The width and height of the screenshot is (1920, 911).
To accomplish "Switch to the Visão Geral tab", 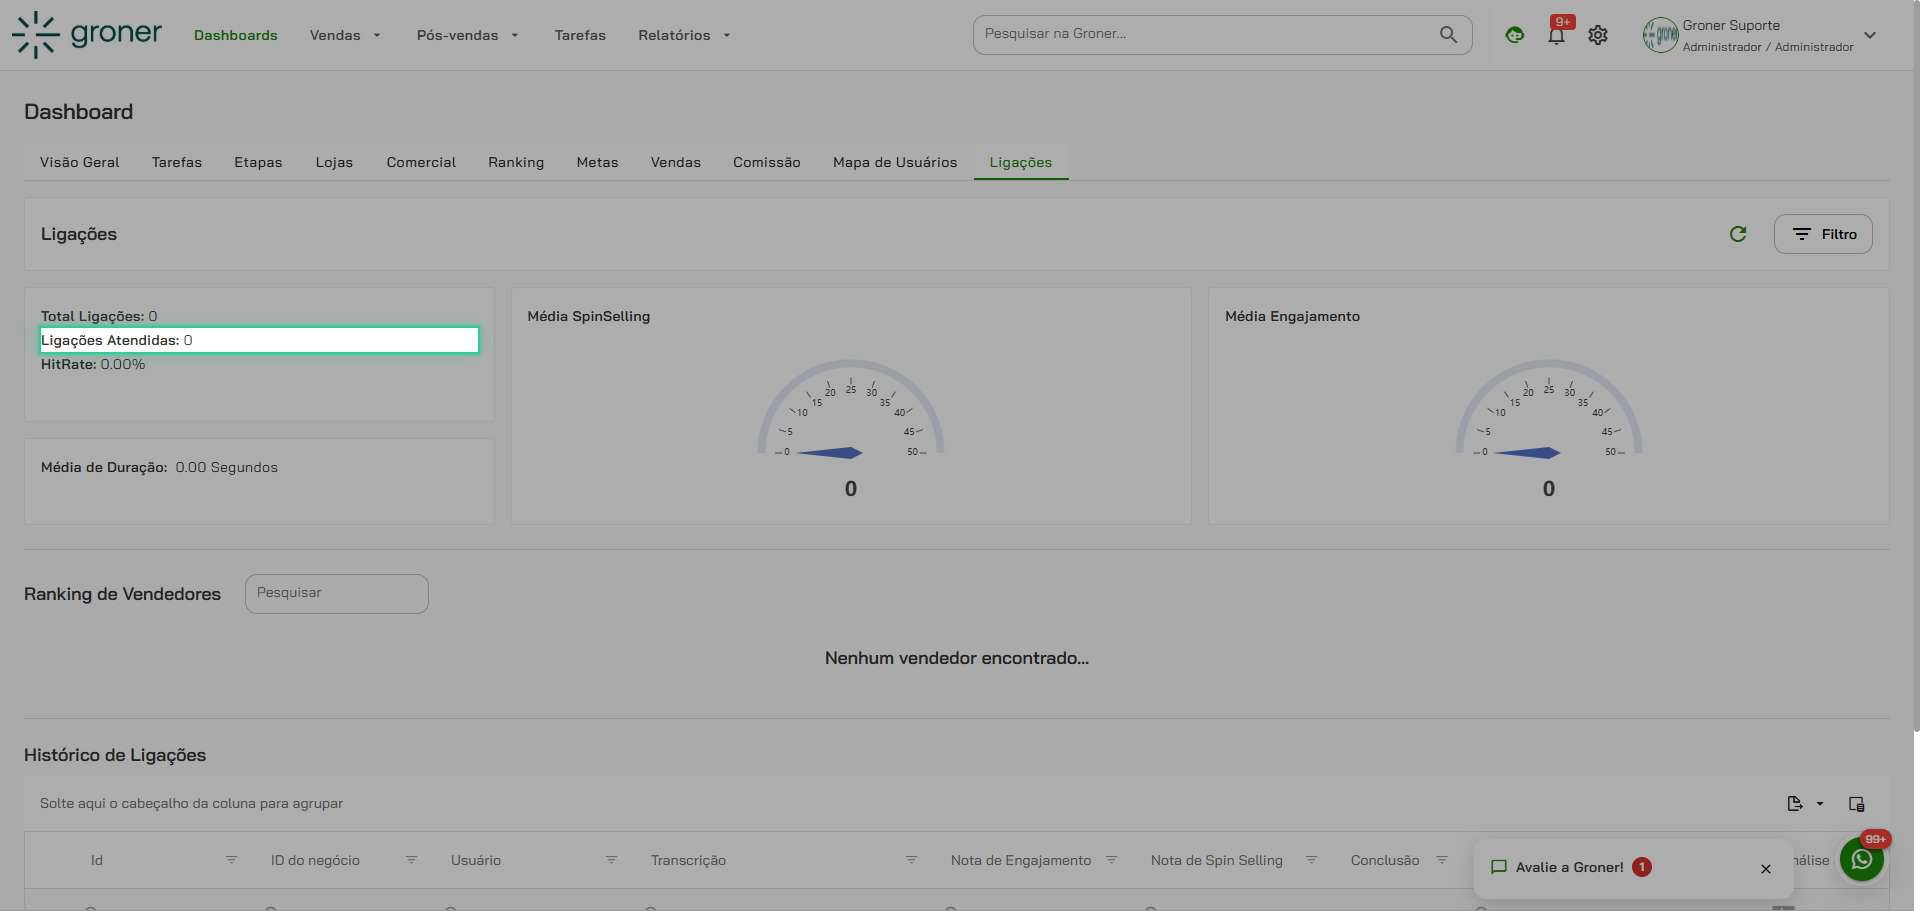I will click(80, 162).
